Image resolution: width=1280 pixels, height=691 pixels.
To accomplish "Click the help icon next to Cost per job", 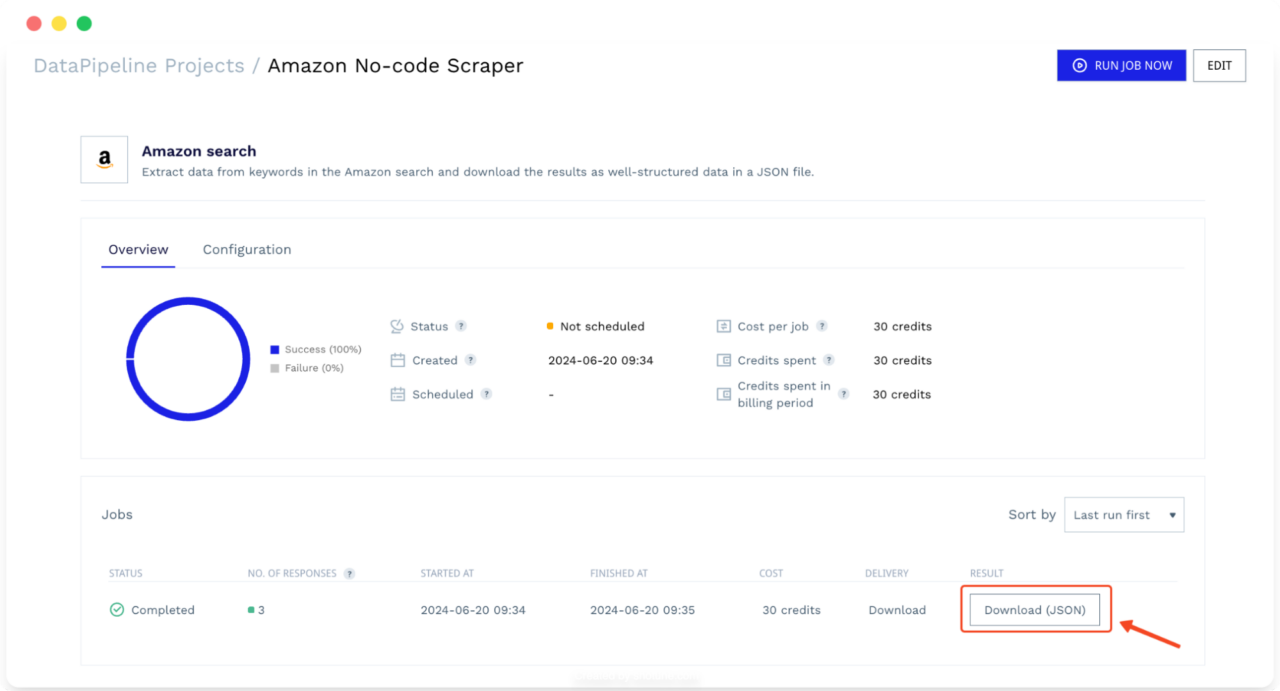I will (x=822, y=326).
